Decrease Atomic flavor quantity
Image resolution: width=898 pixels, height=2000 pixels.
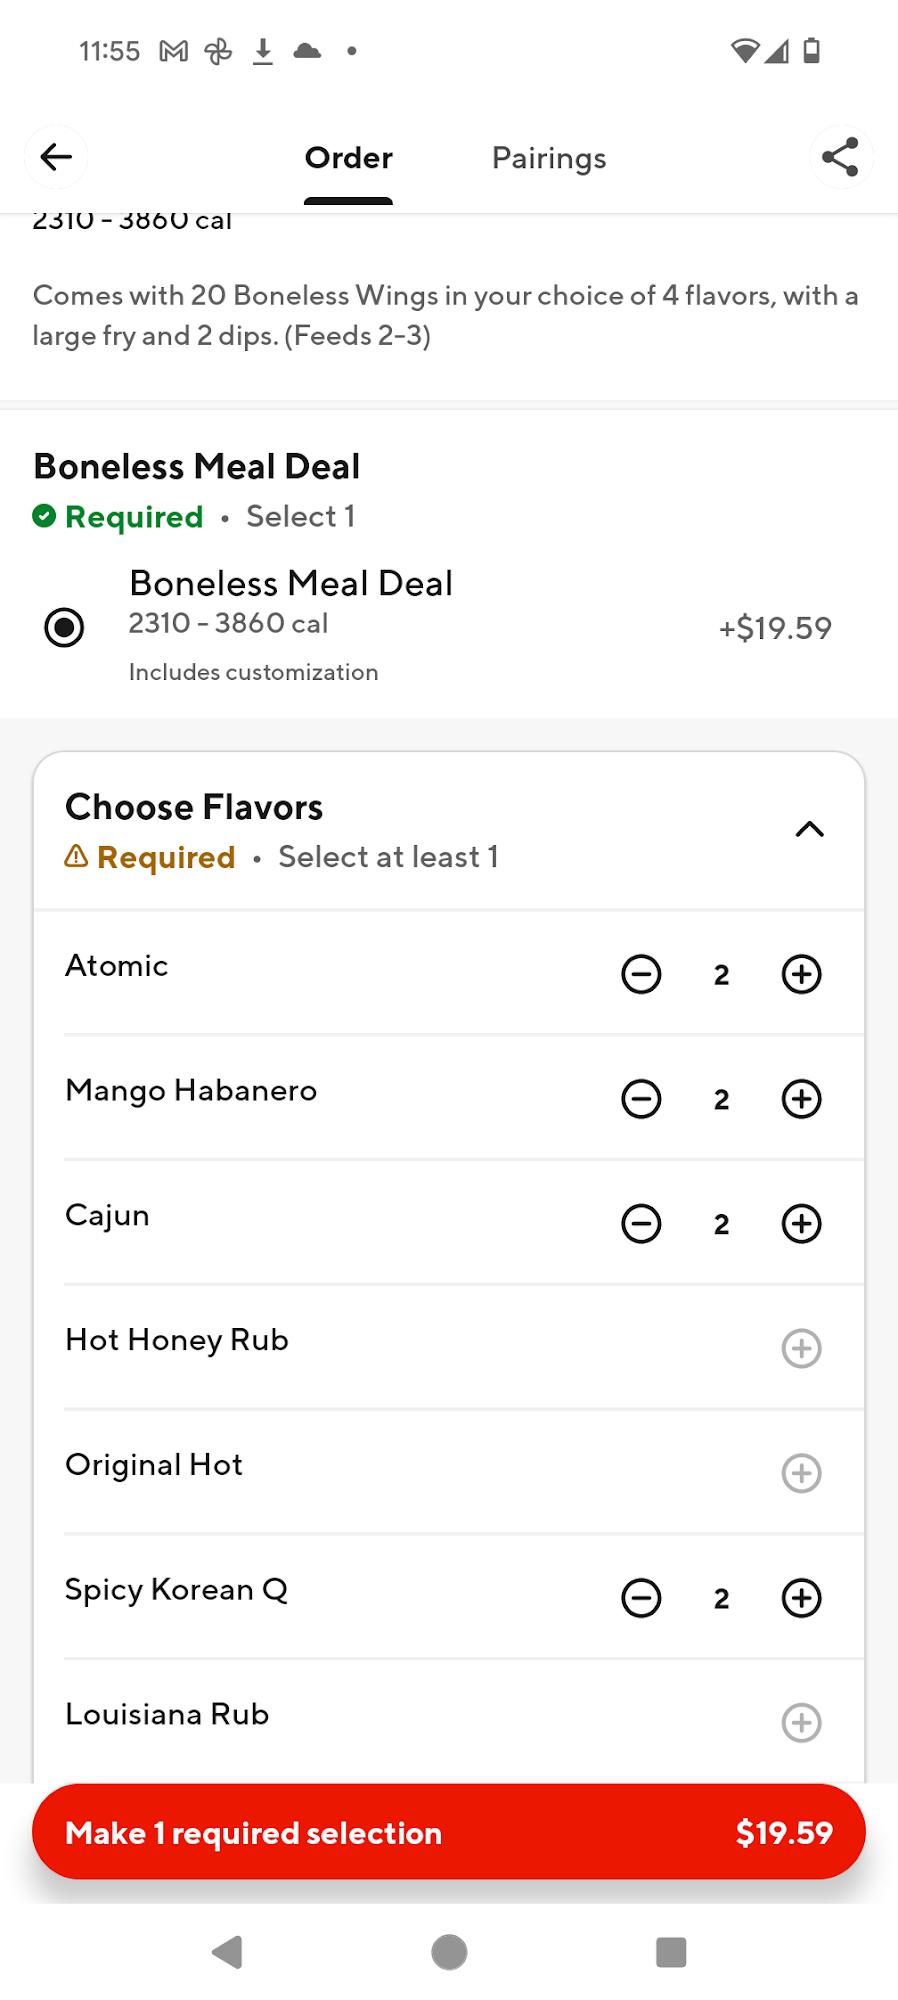(641, 974)
